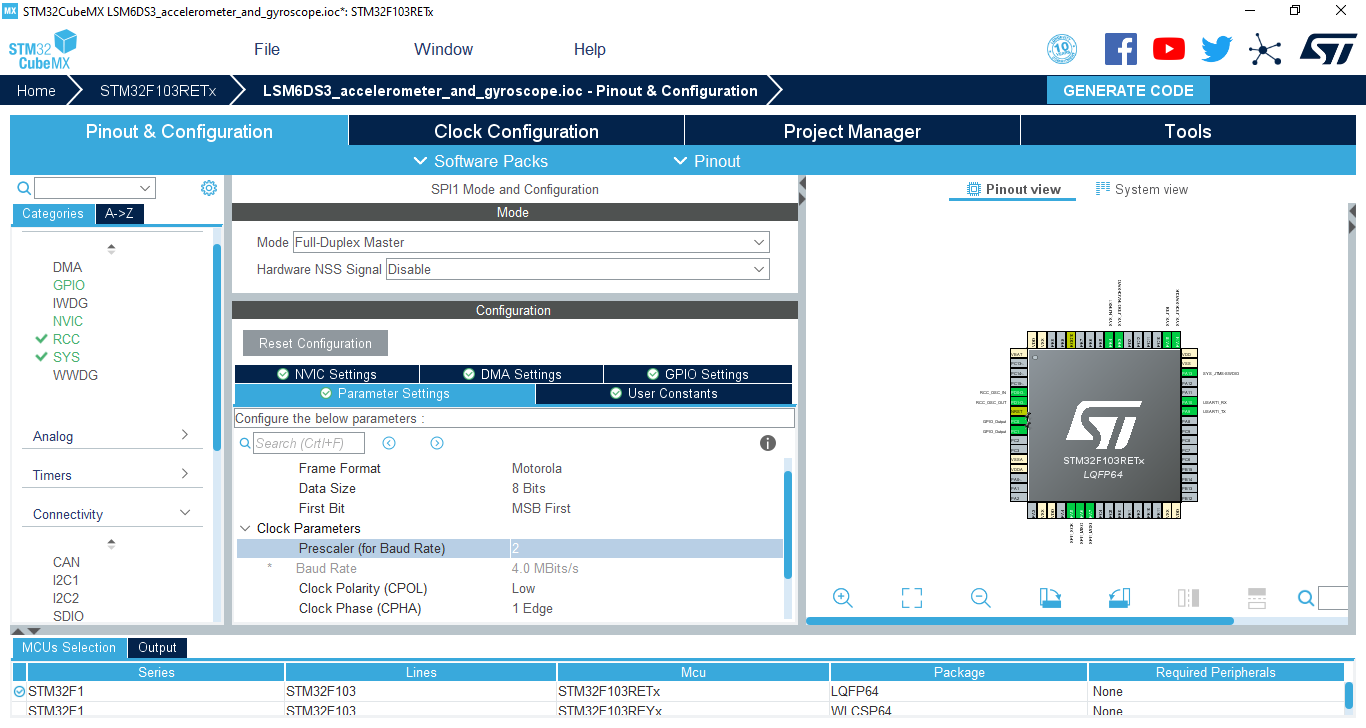Open the User Constants tab

663,394
